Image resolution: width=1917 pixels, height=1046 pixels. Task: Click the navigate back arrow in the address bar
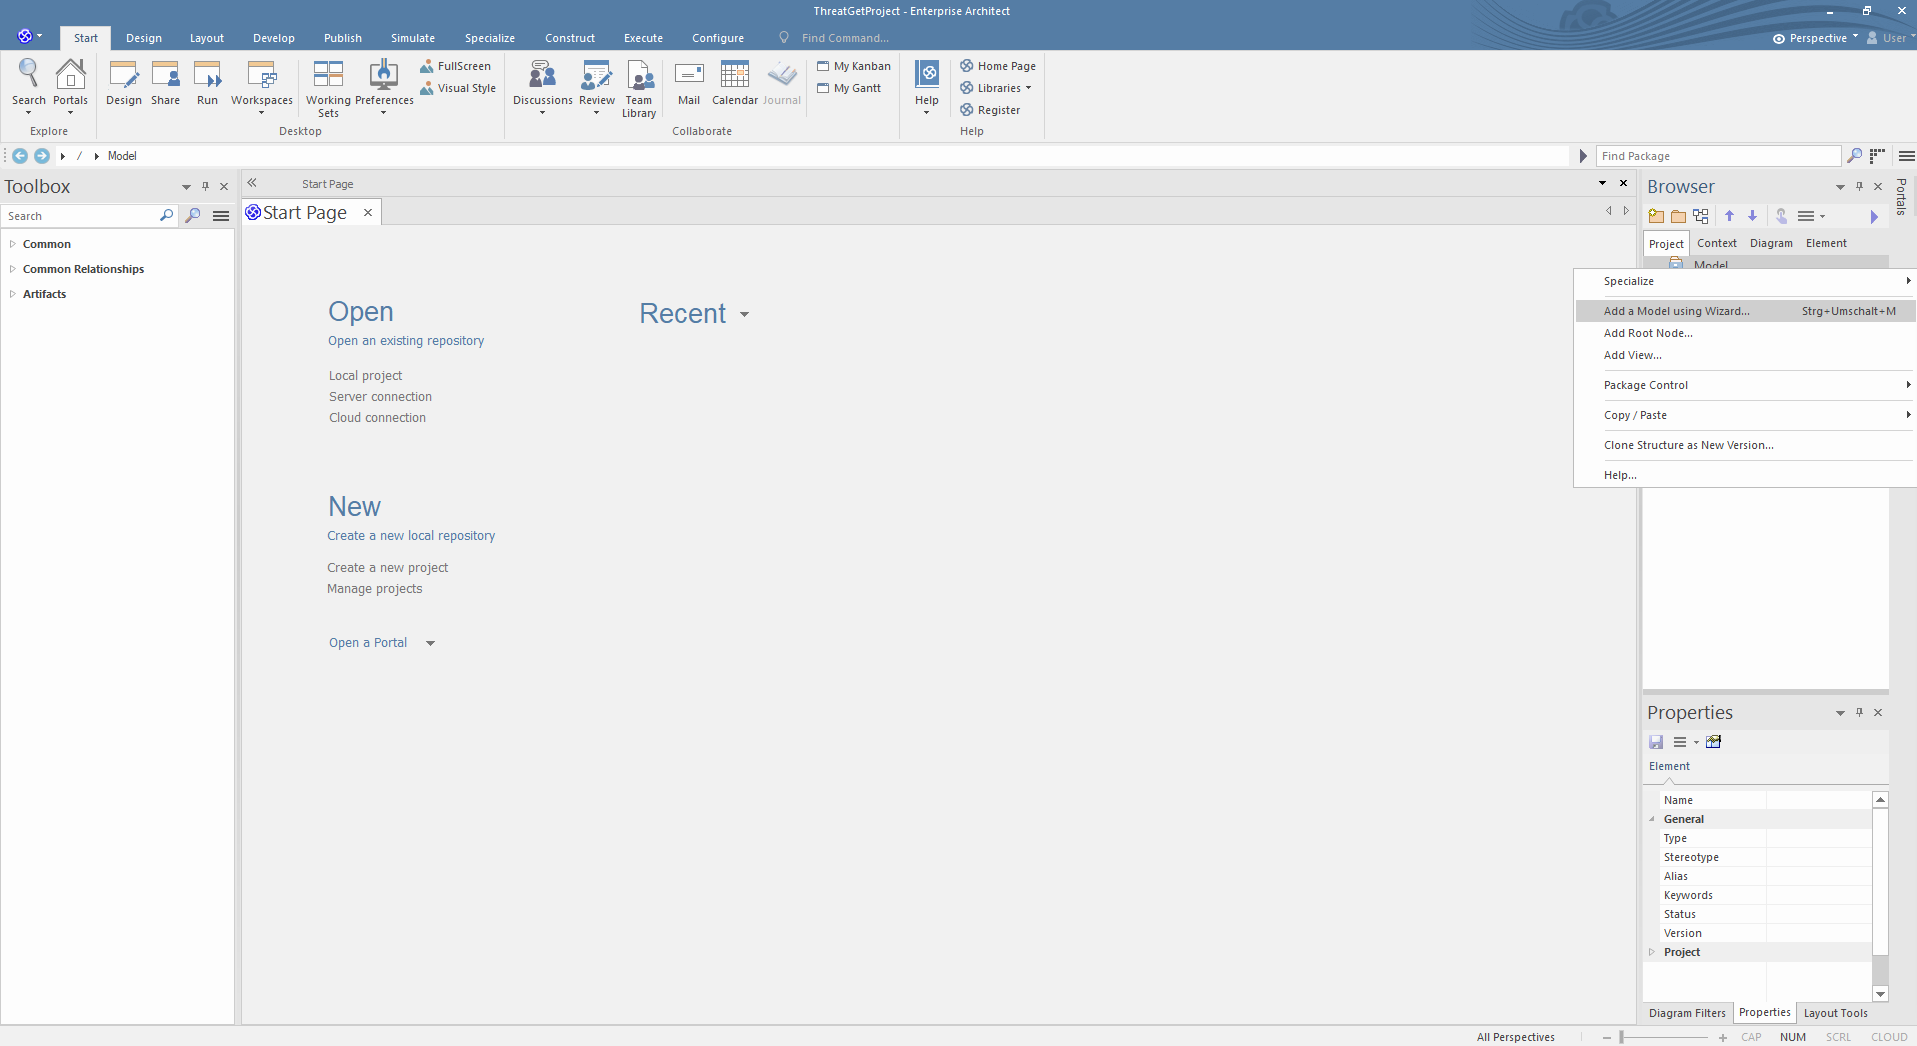20,156
